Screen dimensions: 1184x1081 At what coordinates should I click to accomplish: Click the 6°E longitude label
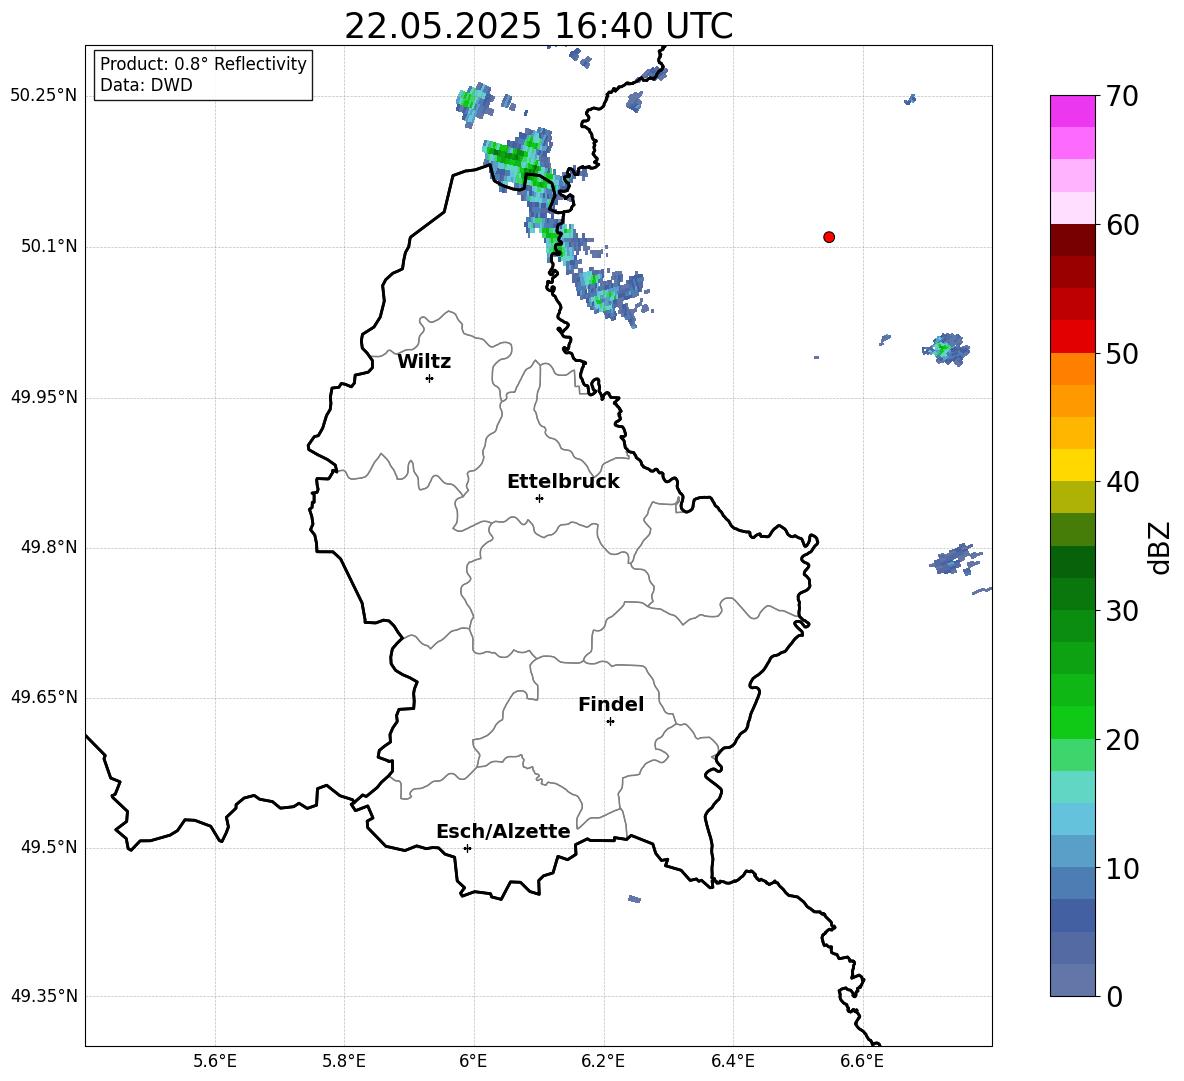click(473, 1061)
